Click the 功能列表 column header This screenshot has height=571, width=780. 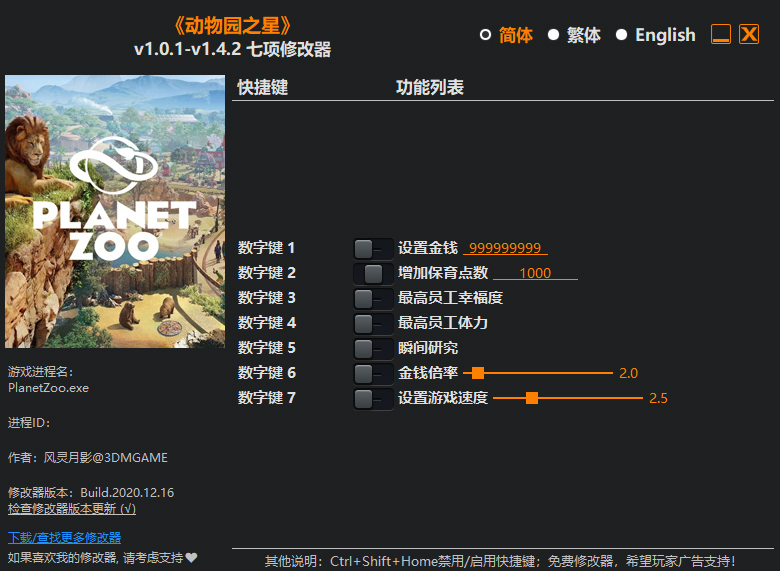430,88
